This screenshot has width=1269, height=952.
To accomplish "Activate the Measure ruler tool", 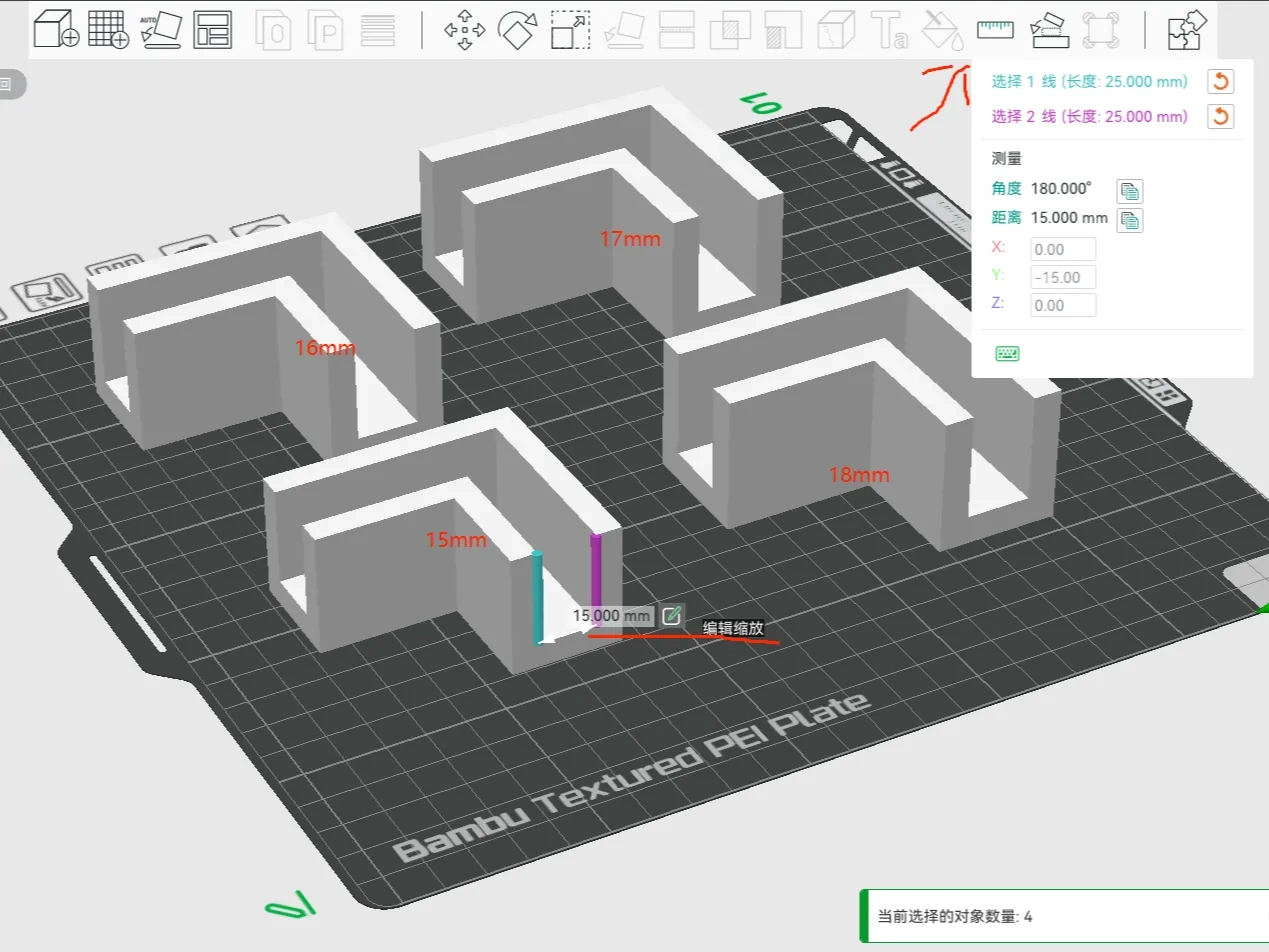I will 995,29.
